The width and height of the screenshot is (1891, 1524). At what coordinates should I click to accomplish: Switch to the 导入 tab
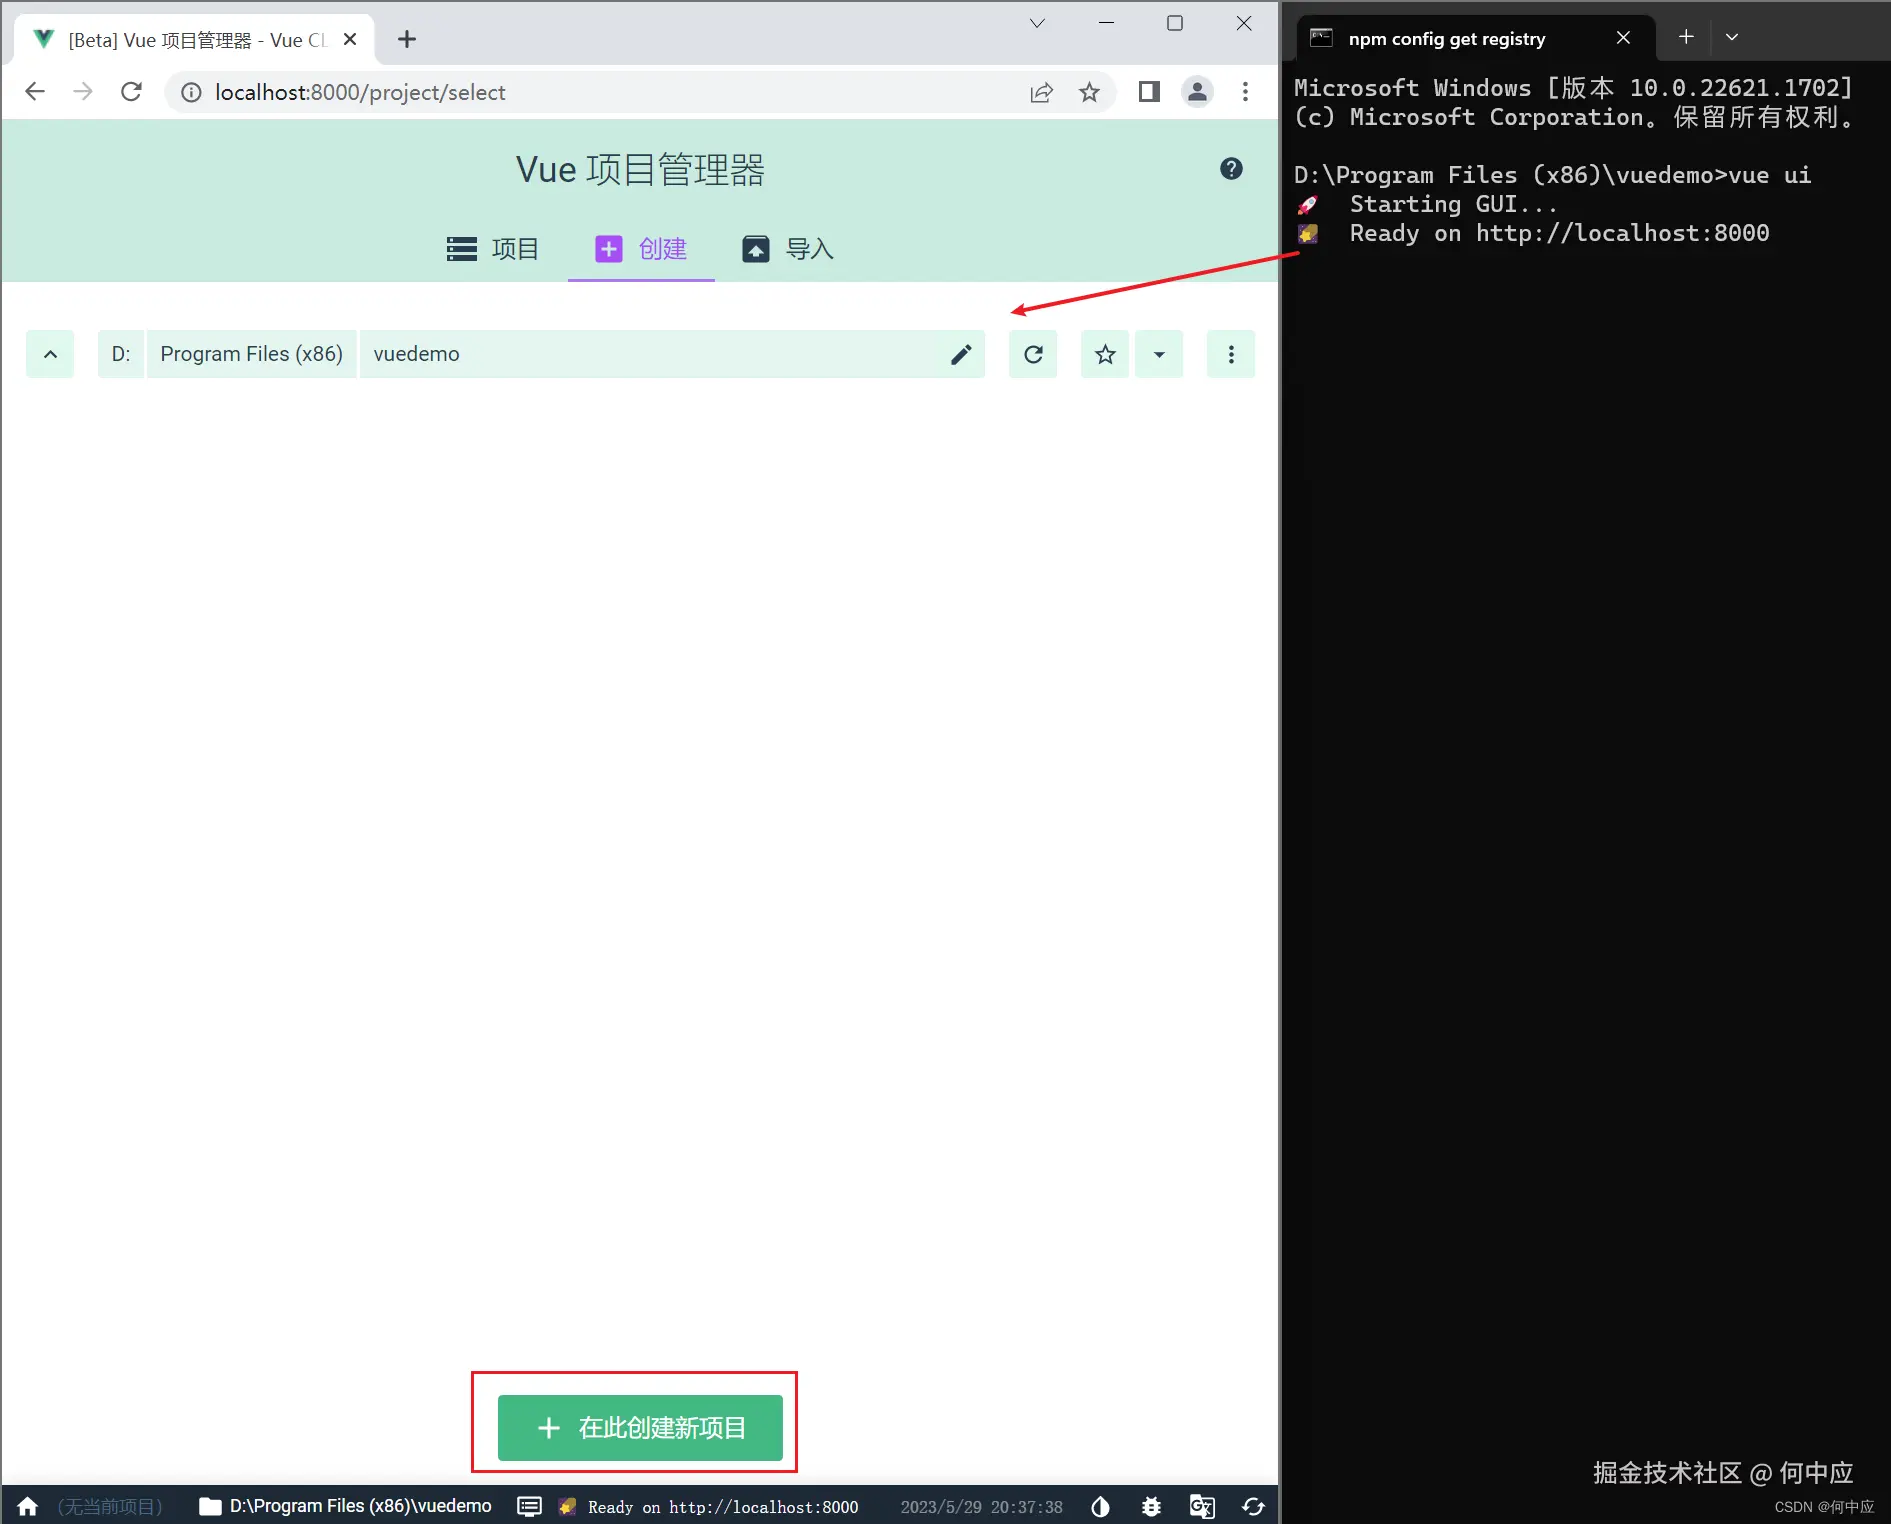(788, 249)
